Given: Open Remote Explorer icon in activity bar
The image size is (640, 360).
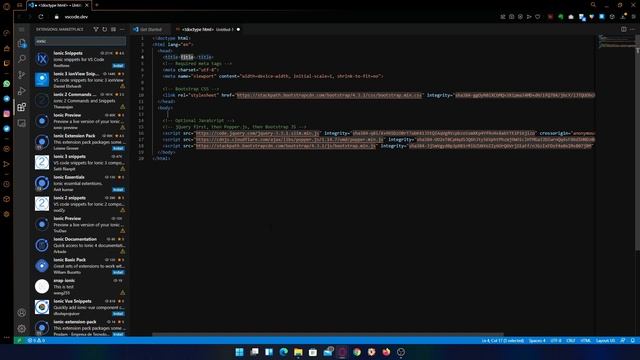Looking at the screenshot, I should point(22,123).
